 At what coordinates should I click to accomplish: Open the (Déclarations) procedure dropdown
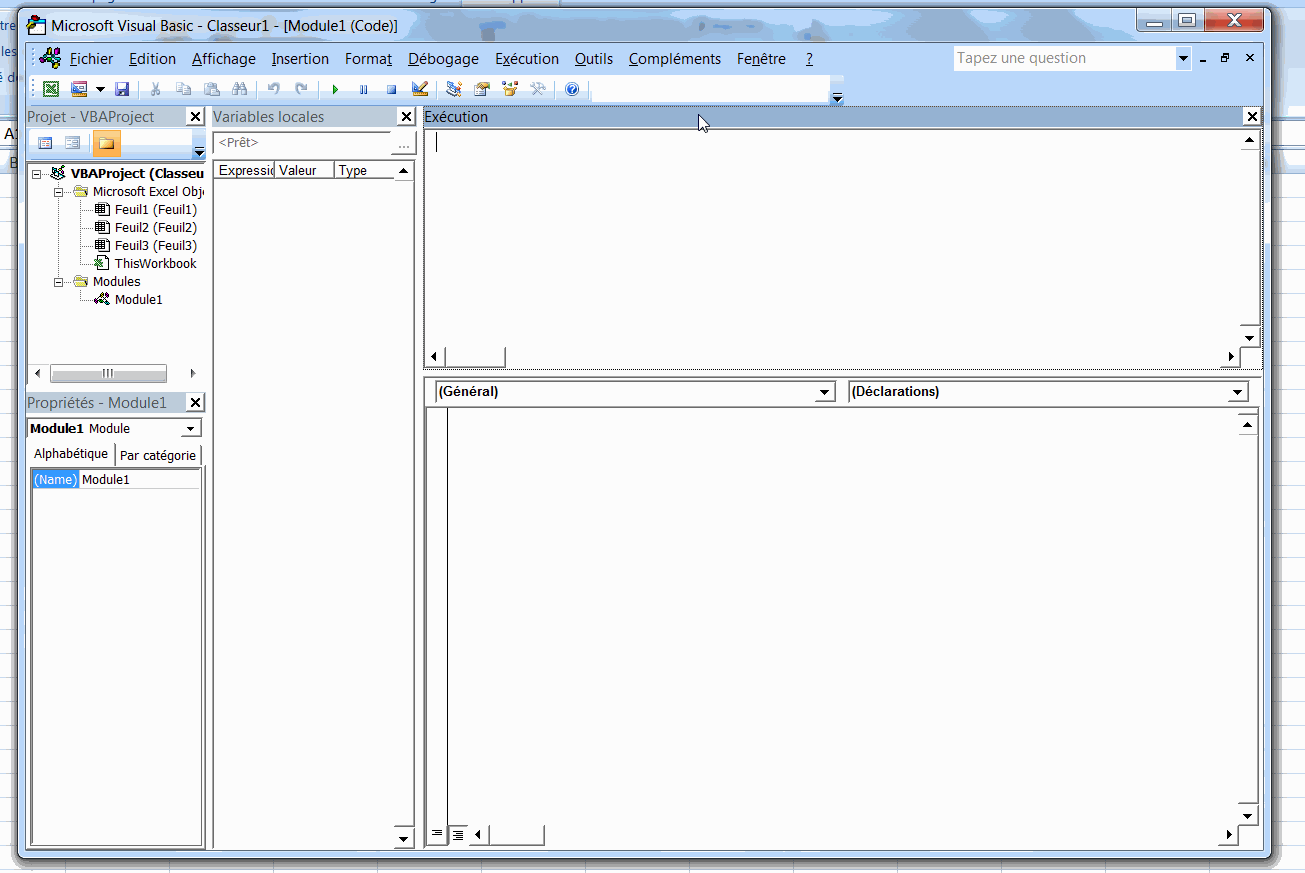click(x=1238, y=392)
